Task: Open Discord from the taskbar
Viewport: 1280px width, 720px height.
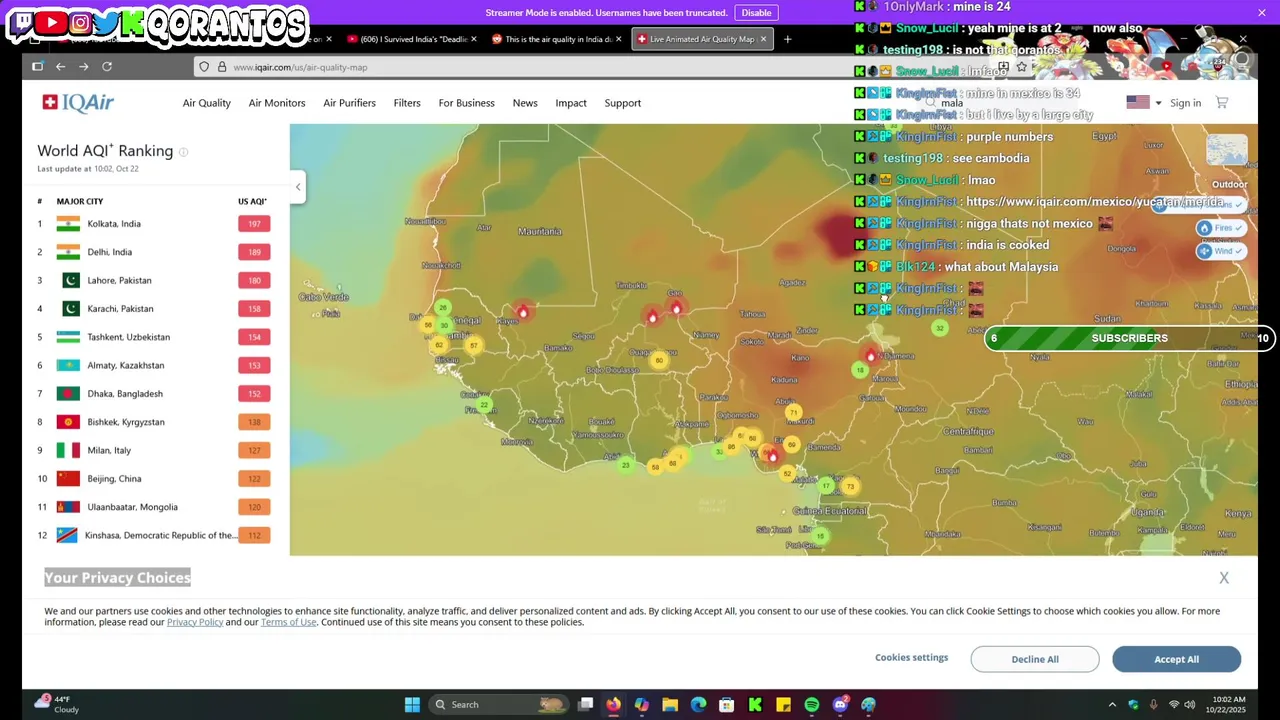Action: (840, 705)
